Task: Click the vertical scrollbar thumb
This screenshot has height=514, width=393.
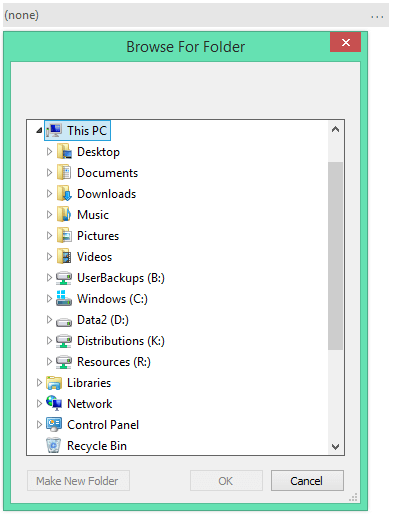Action: click(x=335, y=256)
